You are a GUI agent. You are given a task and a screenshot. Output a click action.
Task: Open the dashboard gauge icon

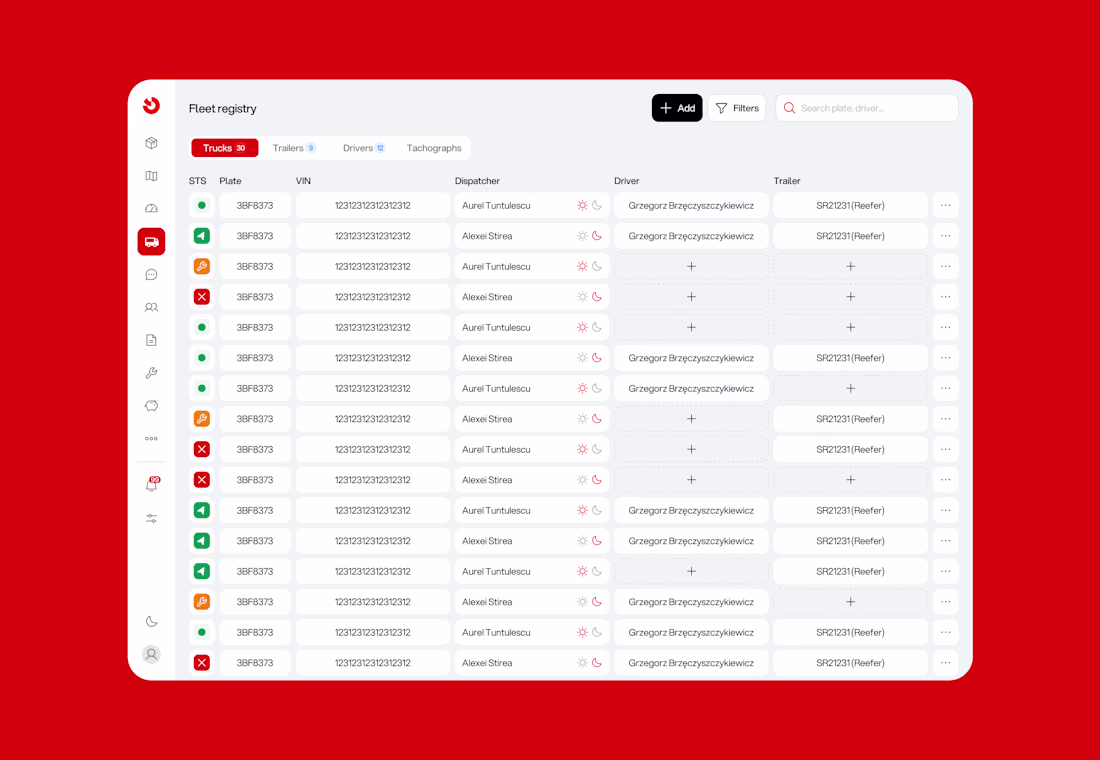[152, 208]
